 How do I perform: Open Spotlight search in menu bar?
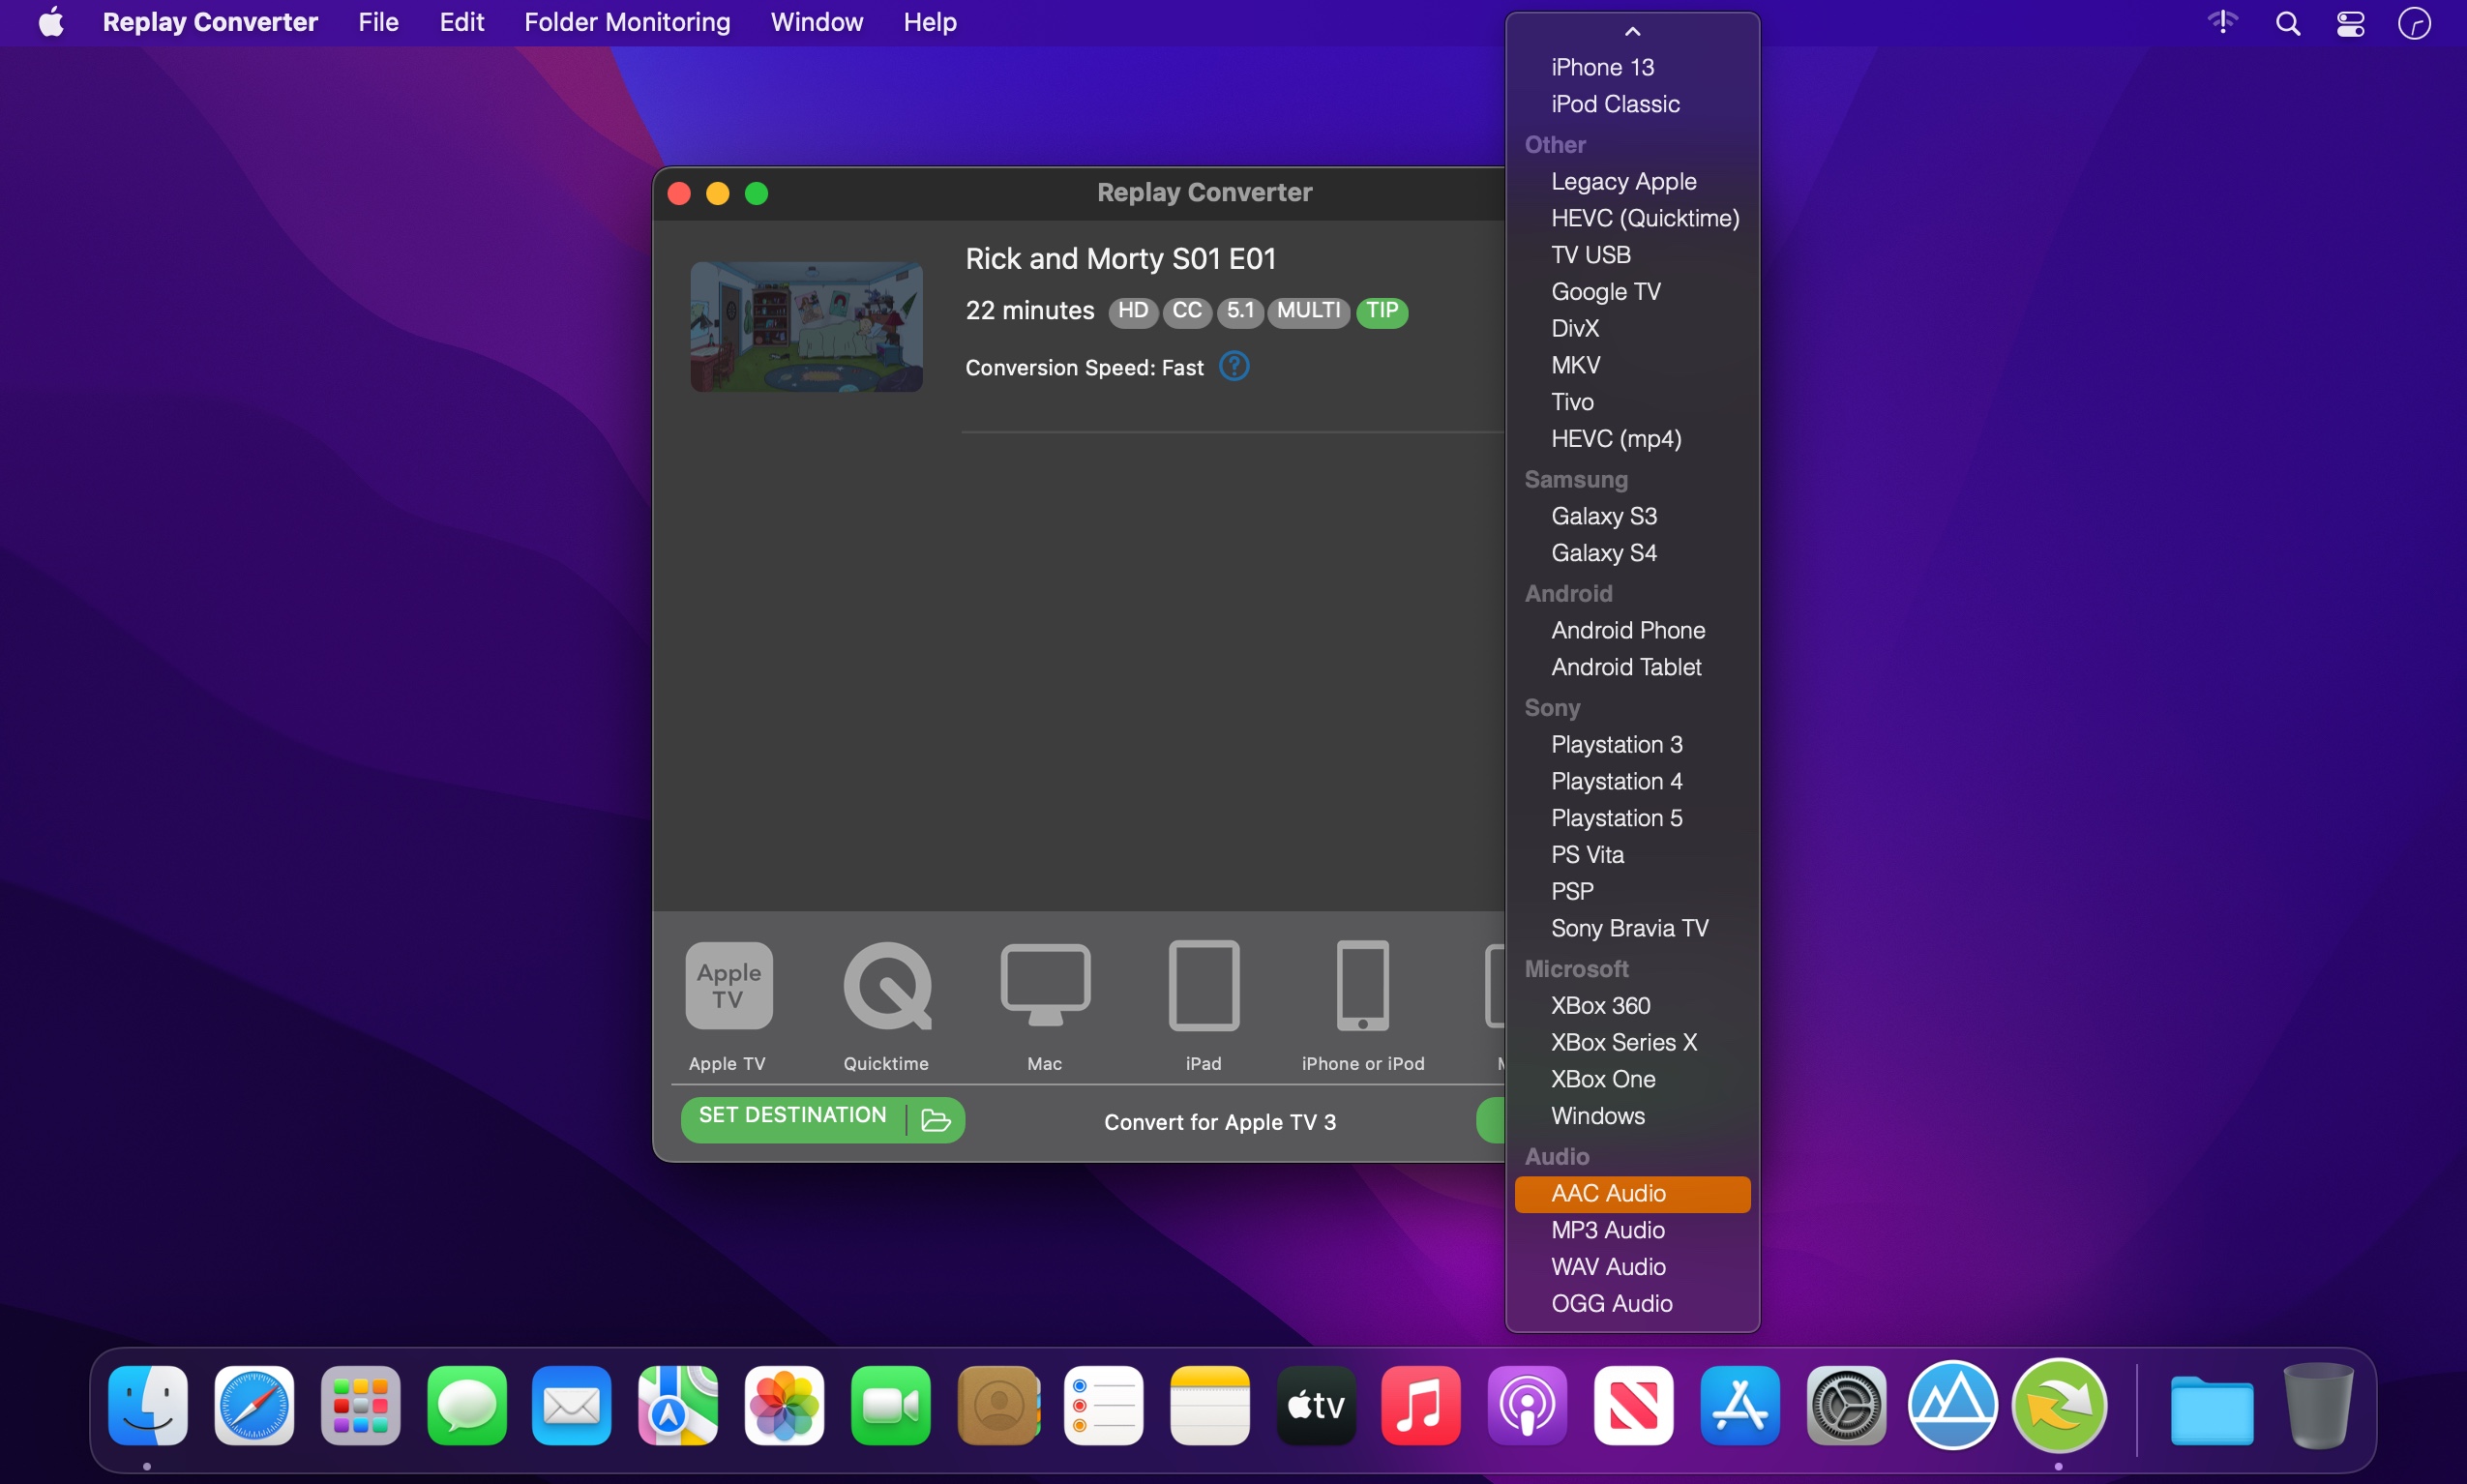(2287, 22)
